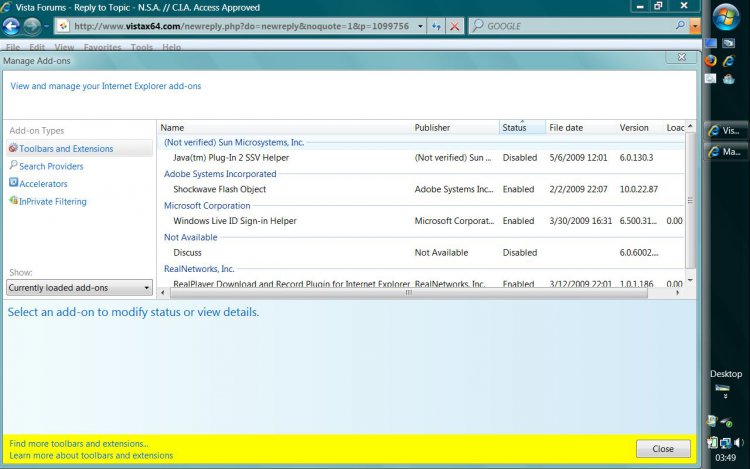This screenshot has height=469, width=750.
Task: Click the network computers tray icon
Action: coord(726,443)
